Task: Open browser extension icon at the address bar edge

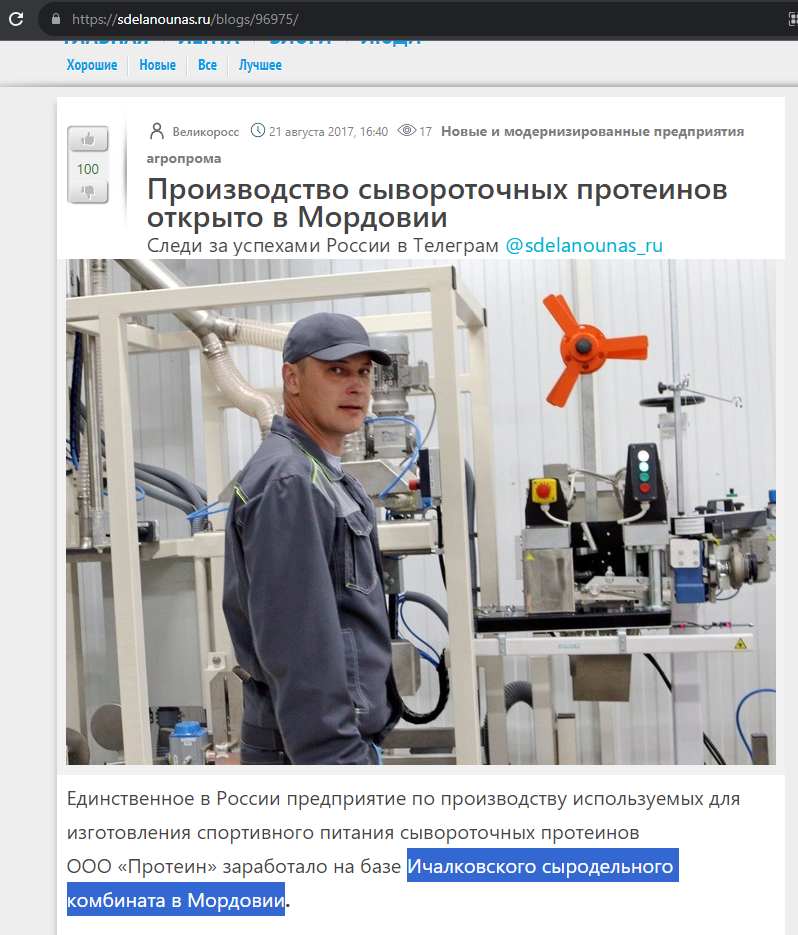Action: (793, 19)
